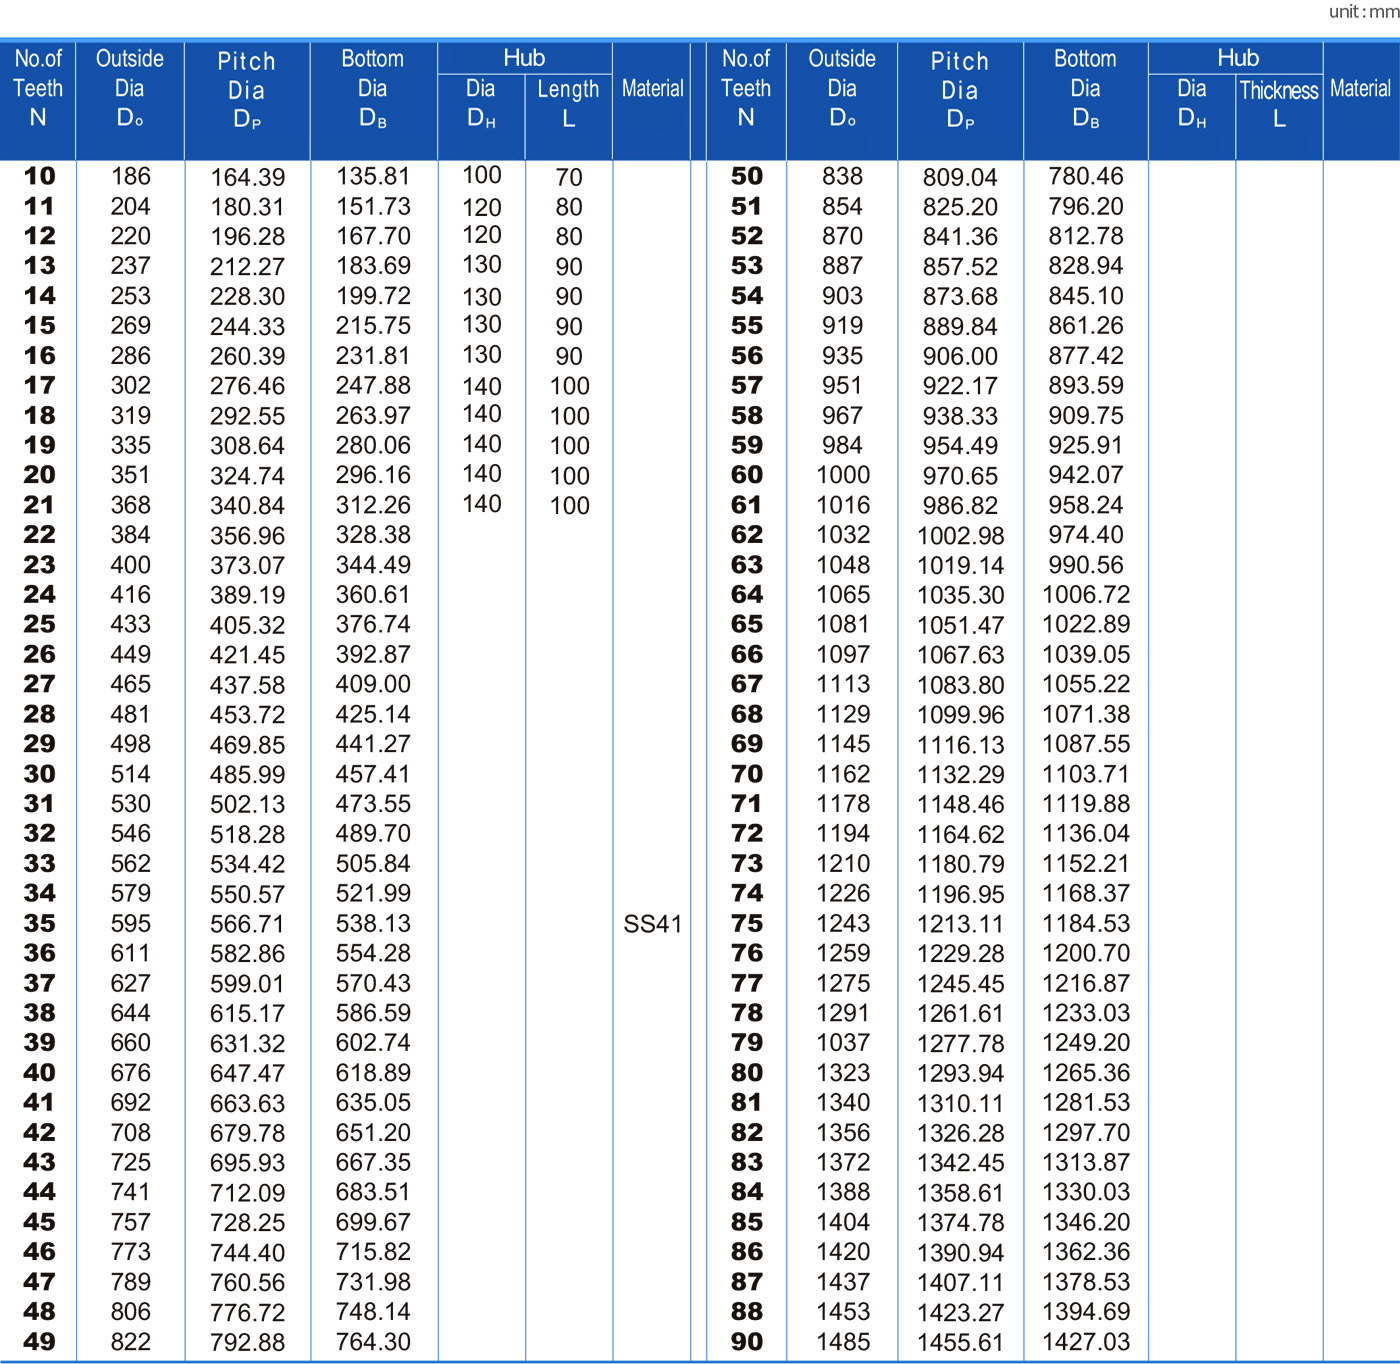This screenshot has height=1364, width=1400.
Task: Select bottom diameter '215.75'
Action: click(373, 326)
